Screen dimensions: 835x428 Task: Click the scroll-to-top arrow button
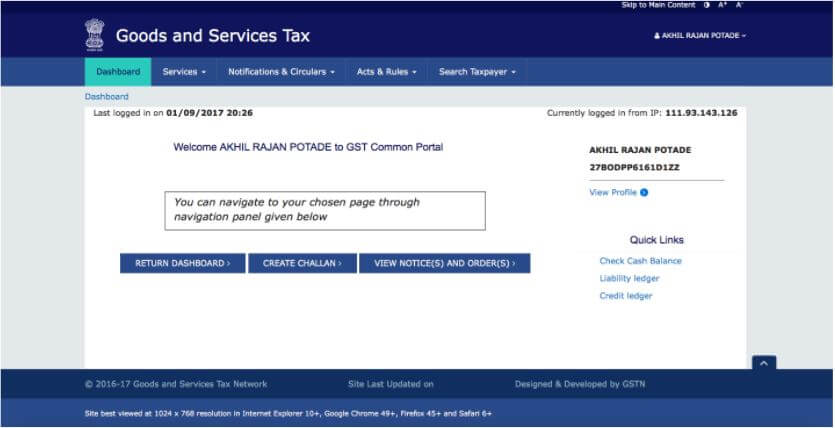pos(764,363)
